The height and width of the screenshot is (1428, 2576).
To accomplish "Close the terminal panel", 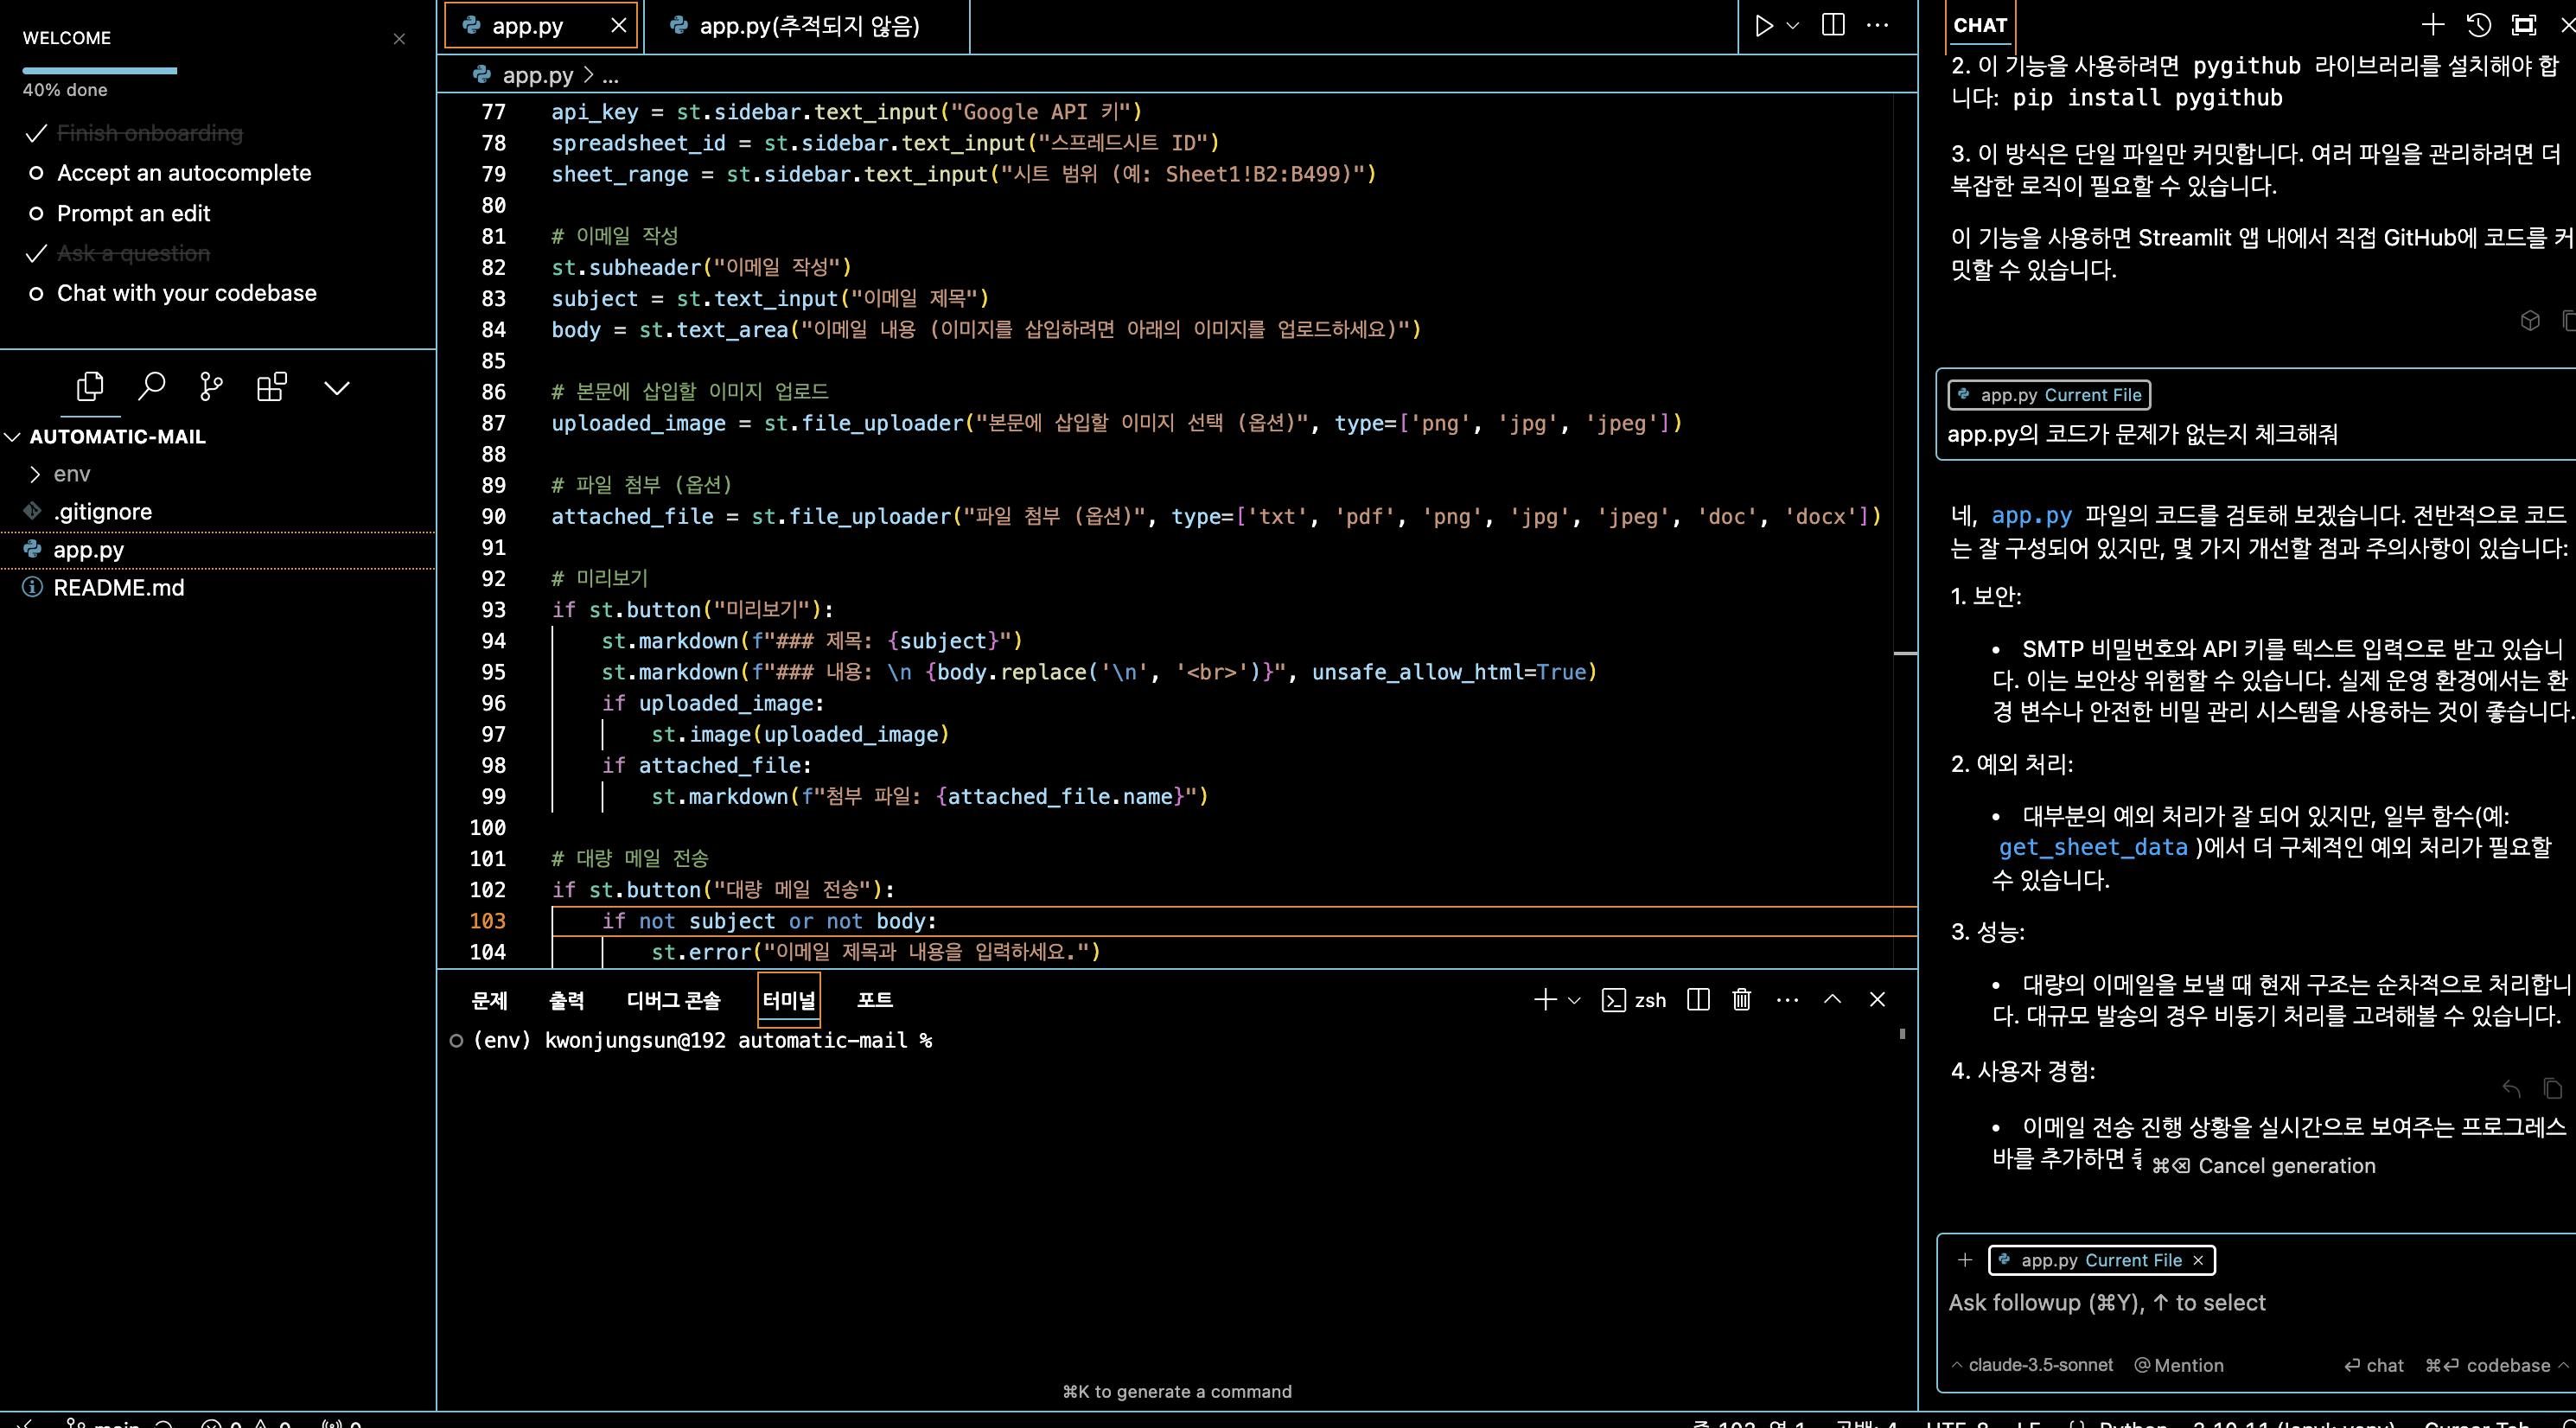I will click(1877, 1000).
